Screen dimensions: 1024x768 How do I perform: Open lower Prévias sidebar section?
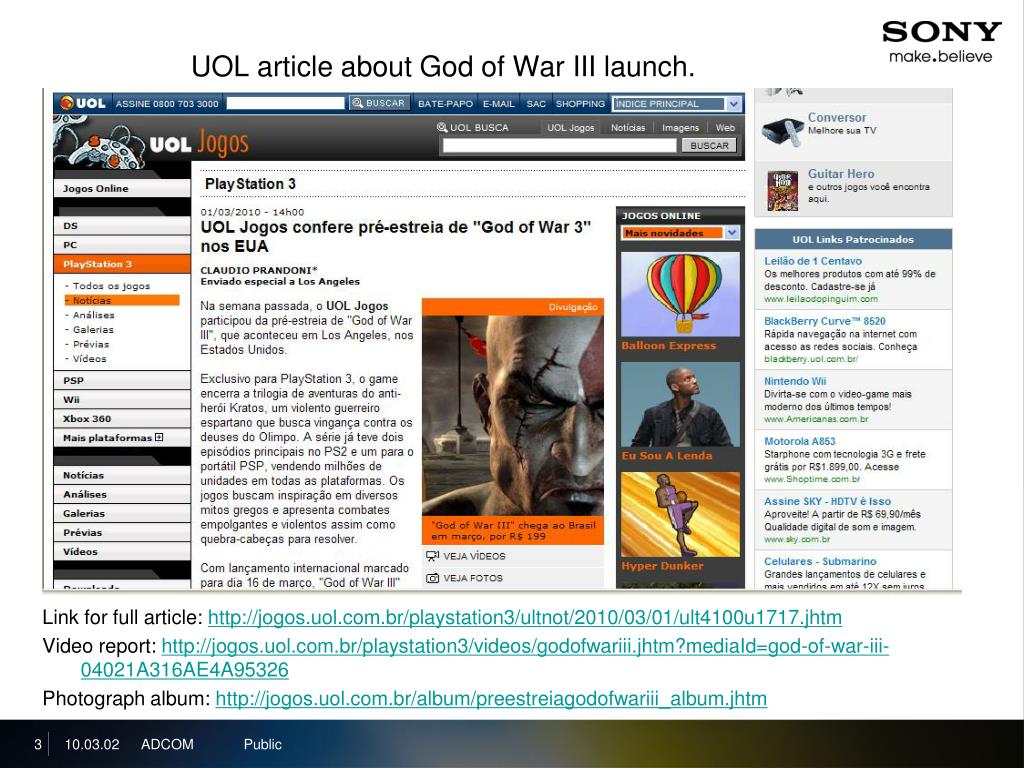(x=122, y=532)
